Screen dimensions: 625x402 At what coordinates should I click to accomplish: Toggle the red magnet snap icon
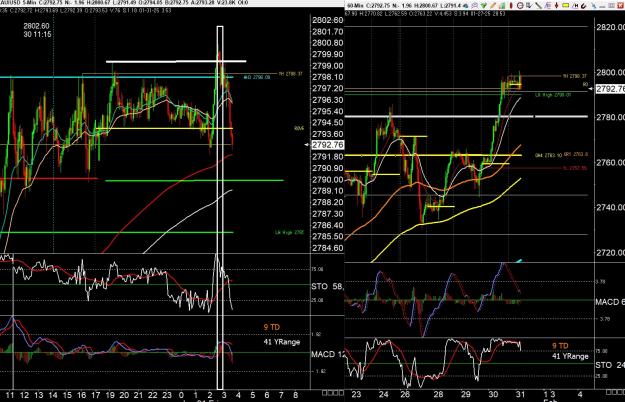click(x=584, y=6)
